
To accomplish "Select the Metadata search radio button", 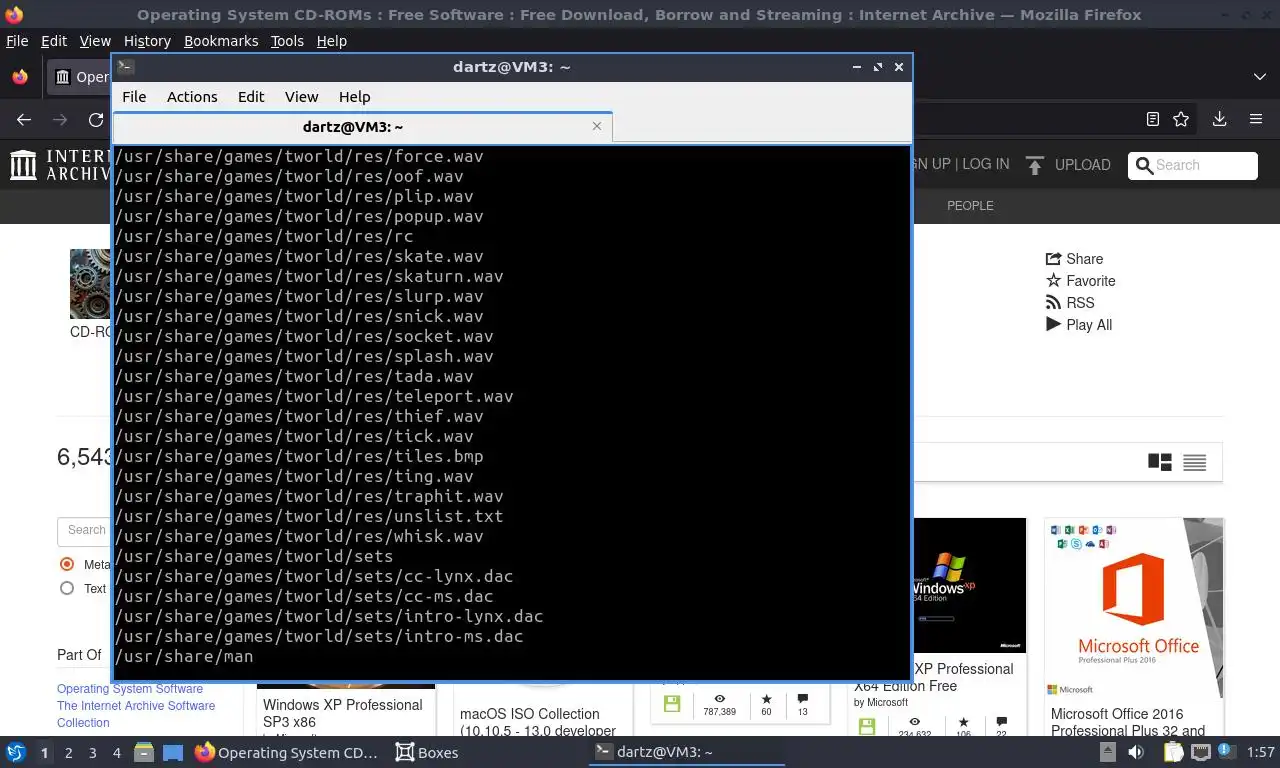I will tap(67, 564).
